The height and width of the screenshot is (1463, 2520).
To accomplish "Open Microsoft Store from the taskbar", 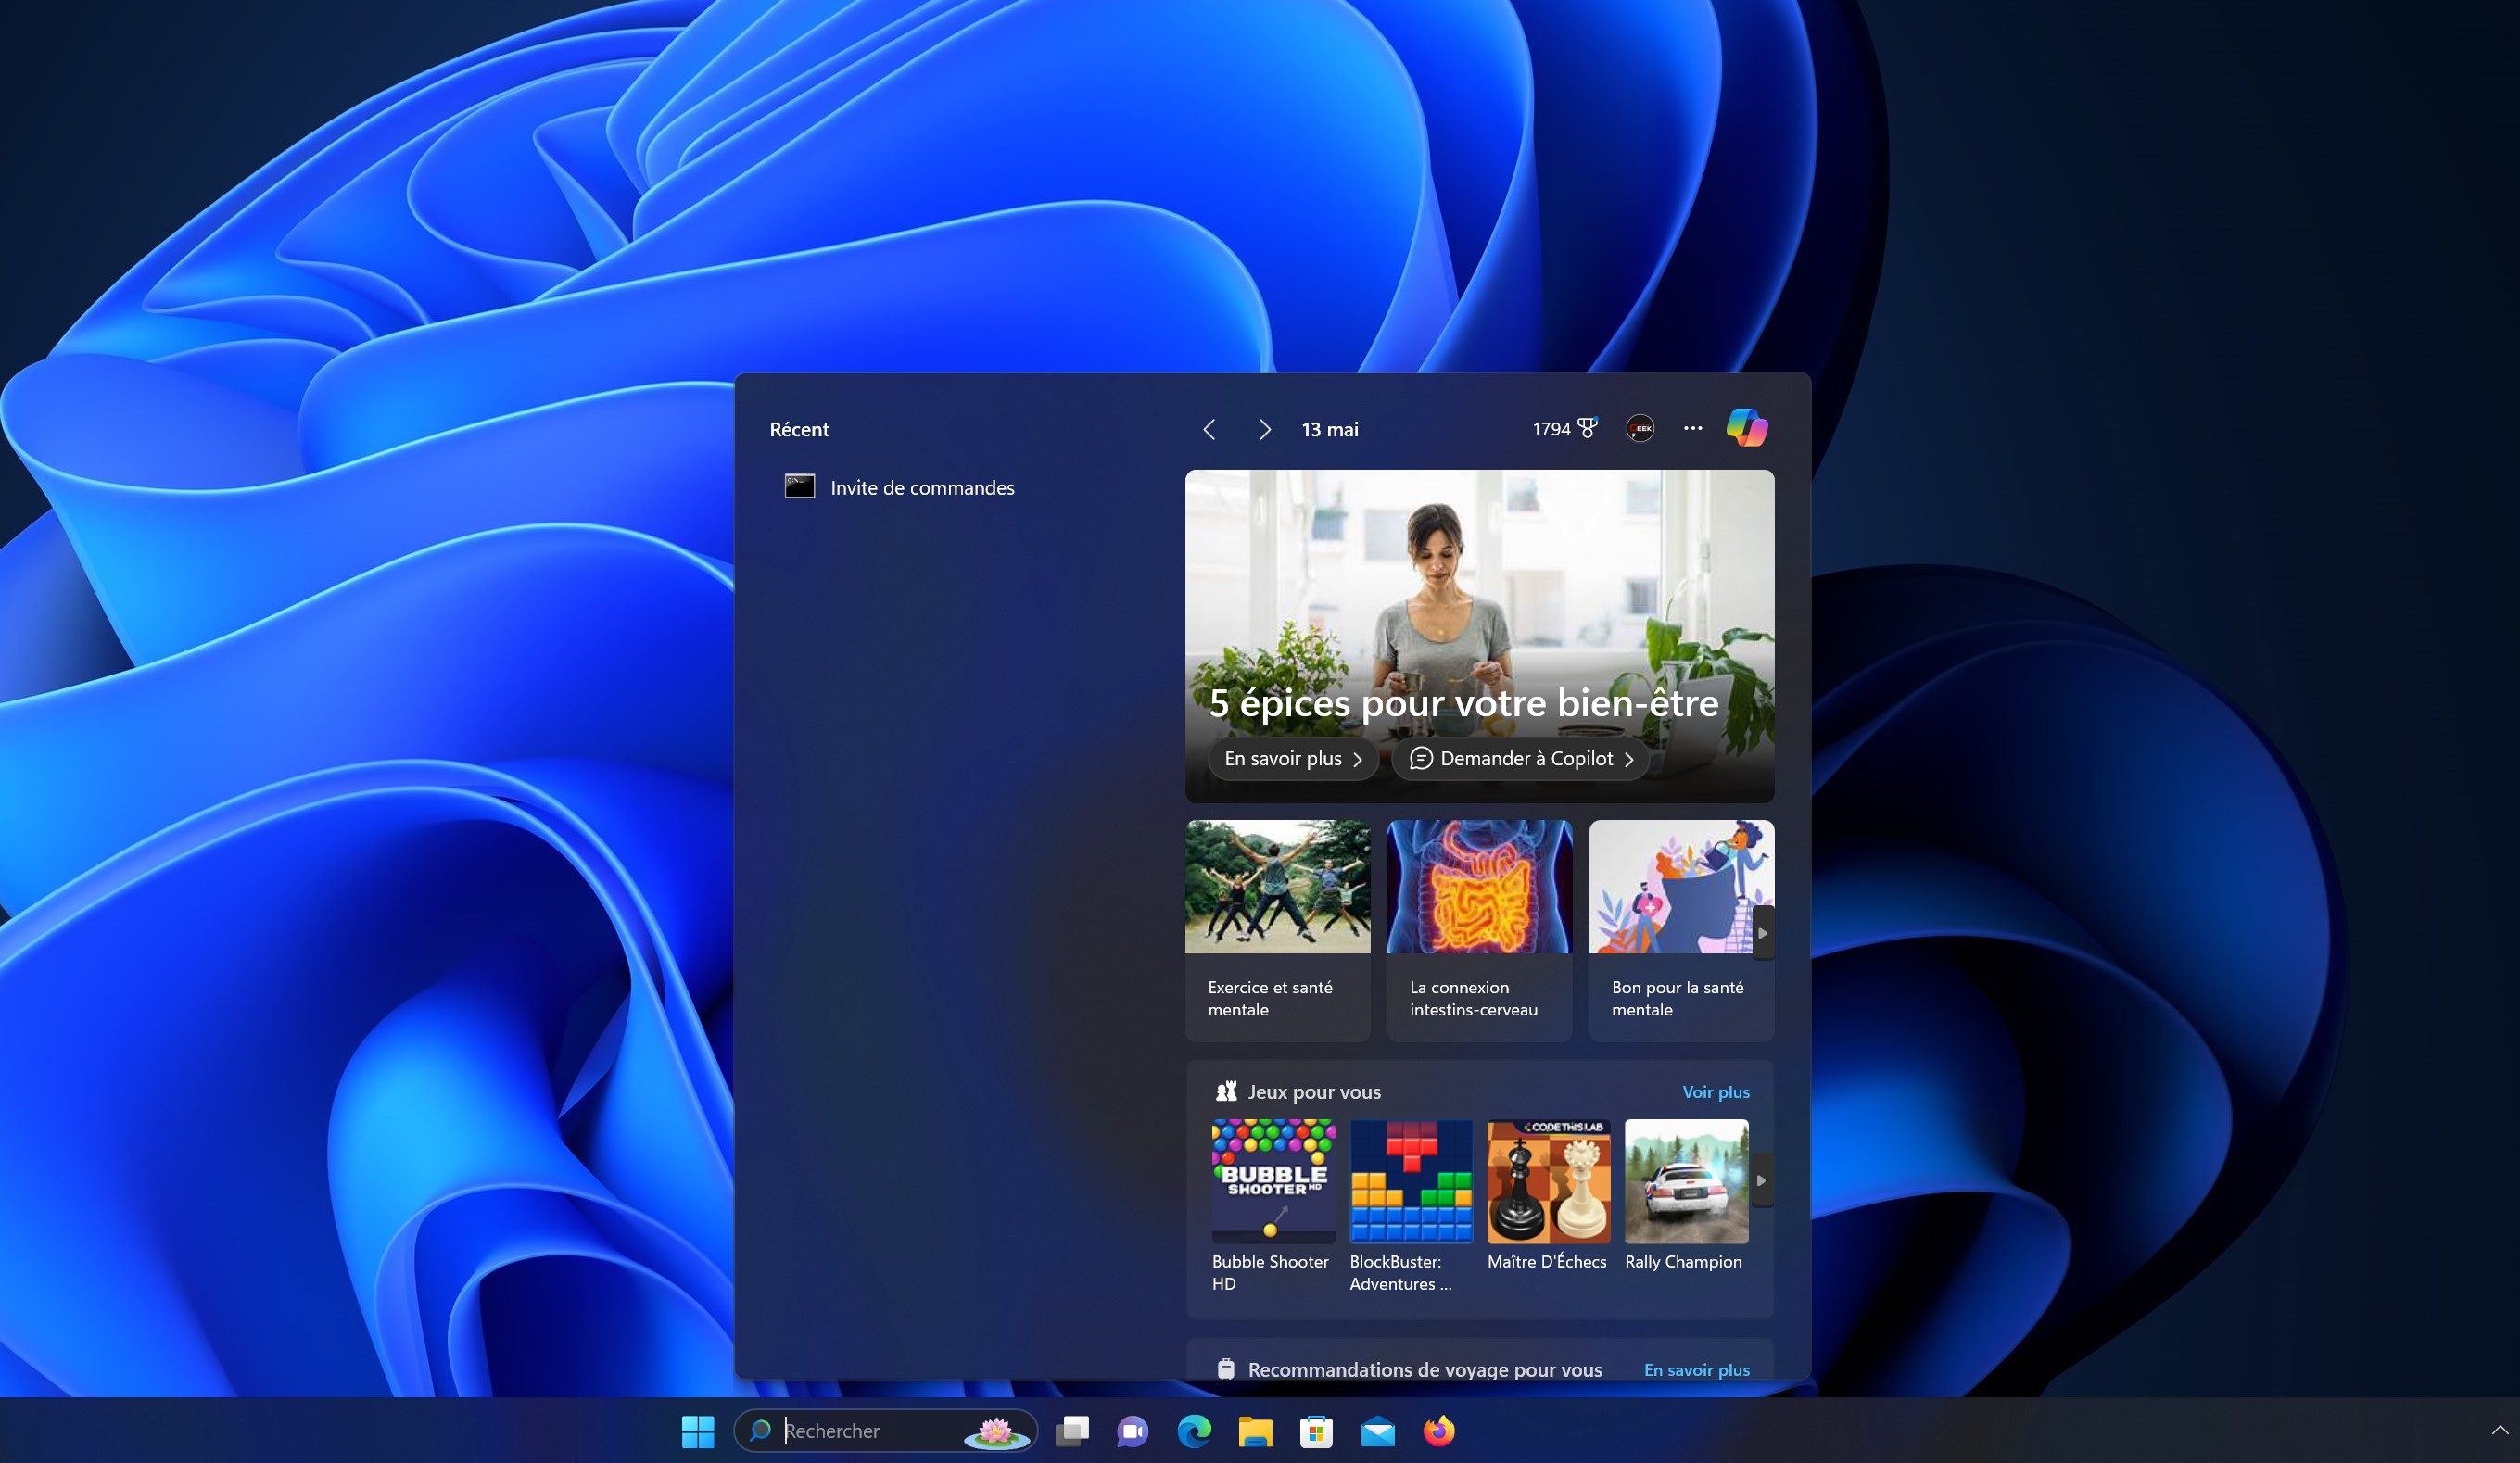I will 1316,1431.
